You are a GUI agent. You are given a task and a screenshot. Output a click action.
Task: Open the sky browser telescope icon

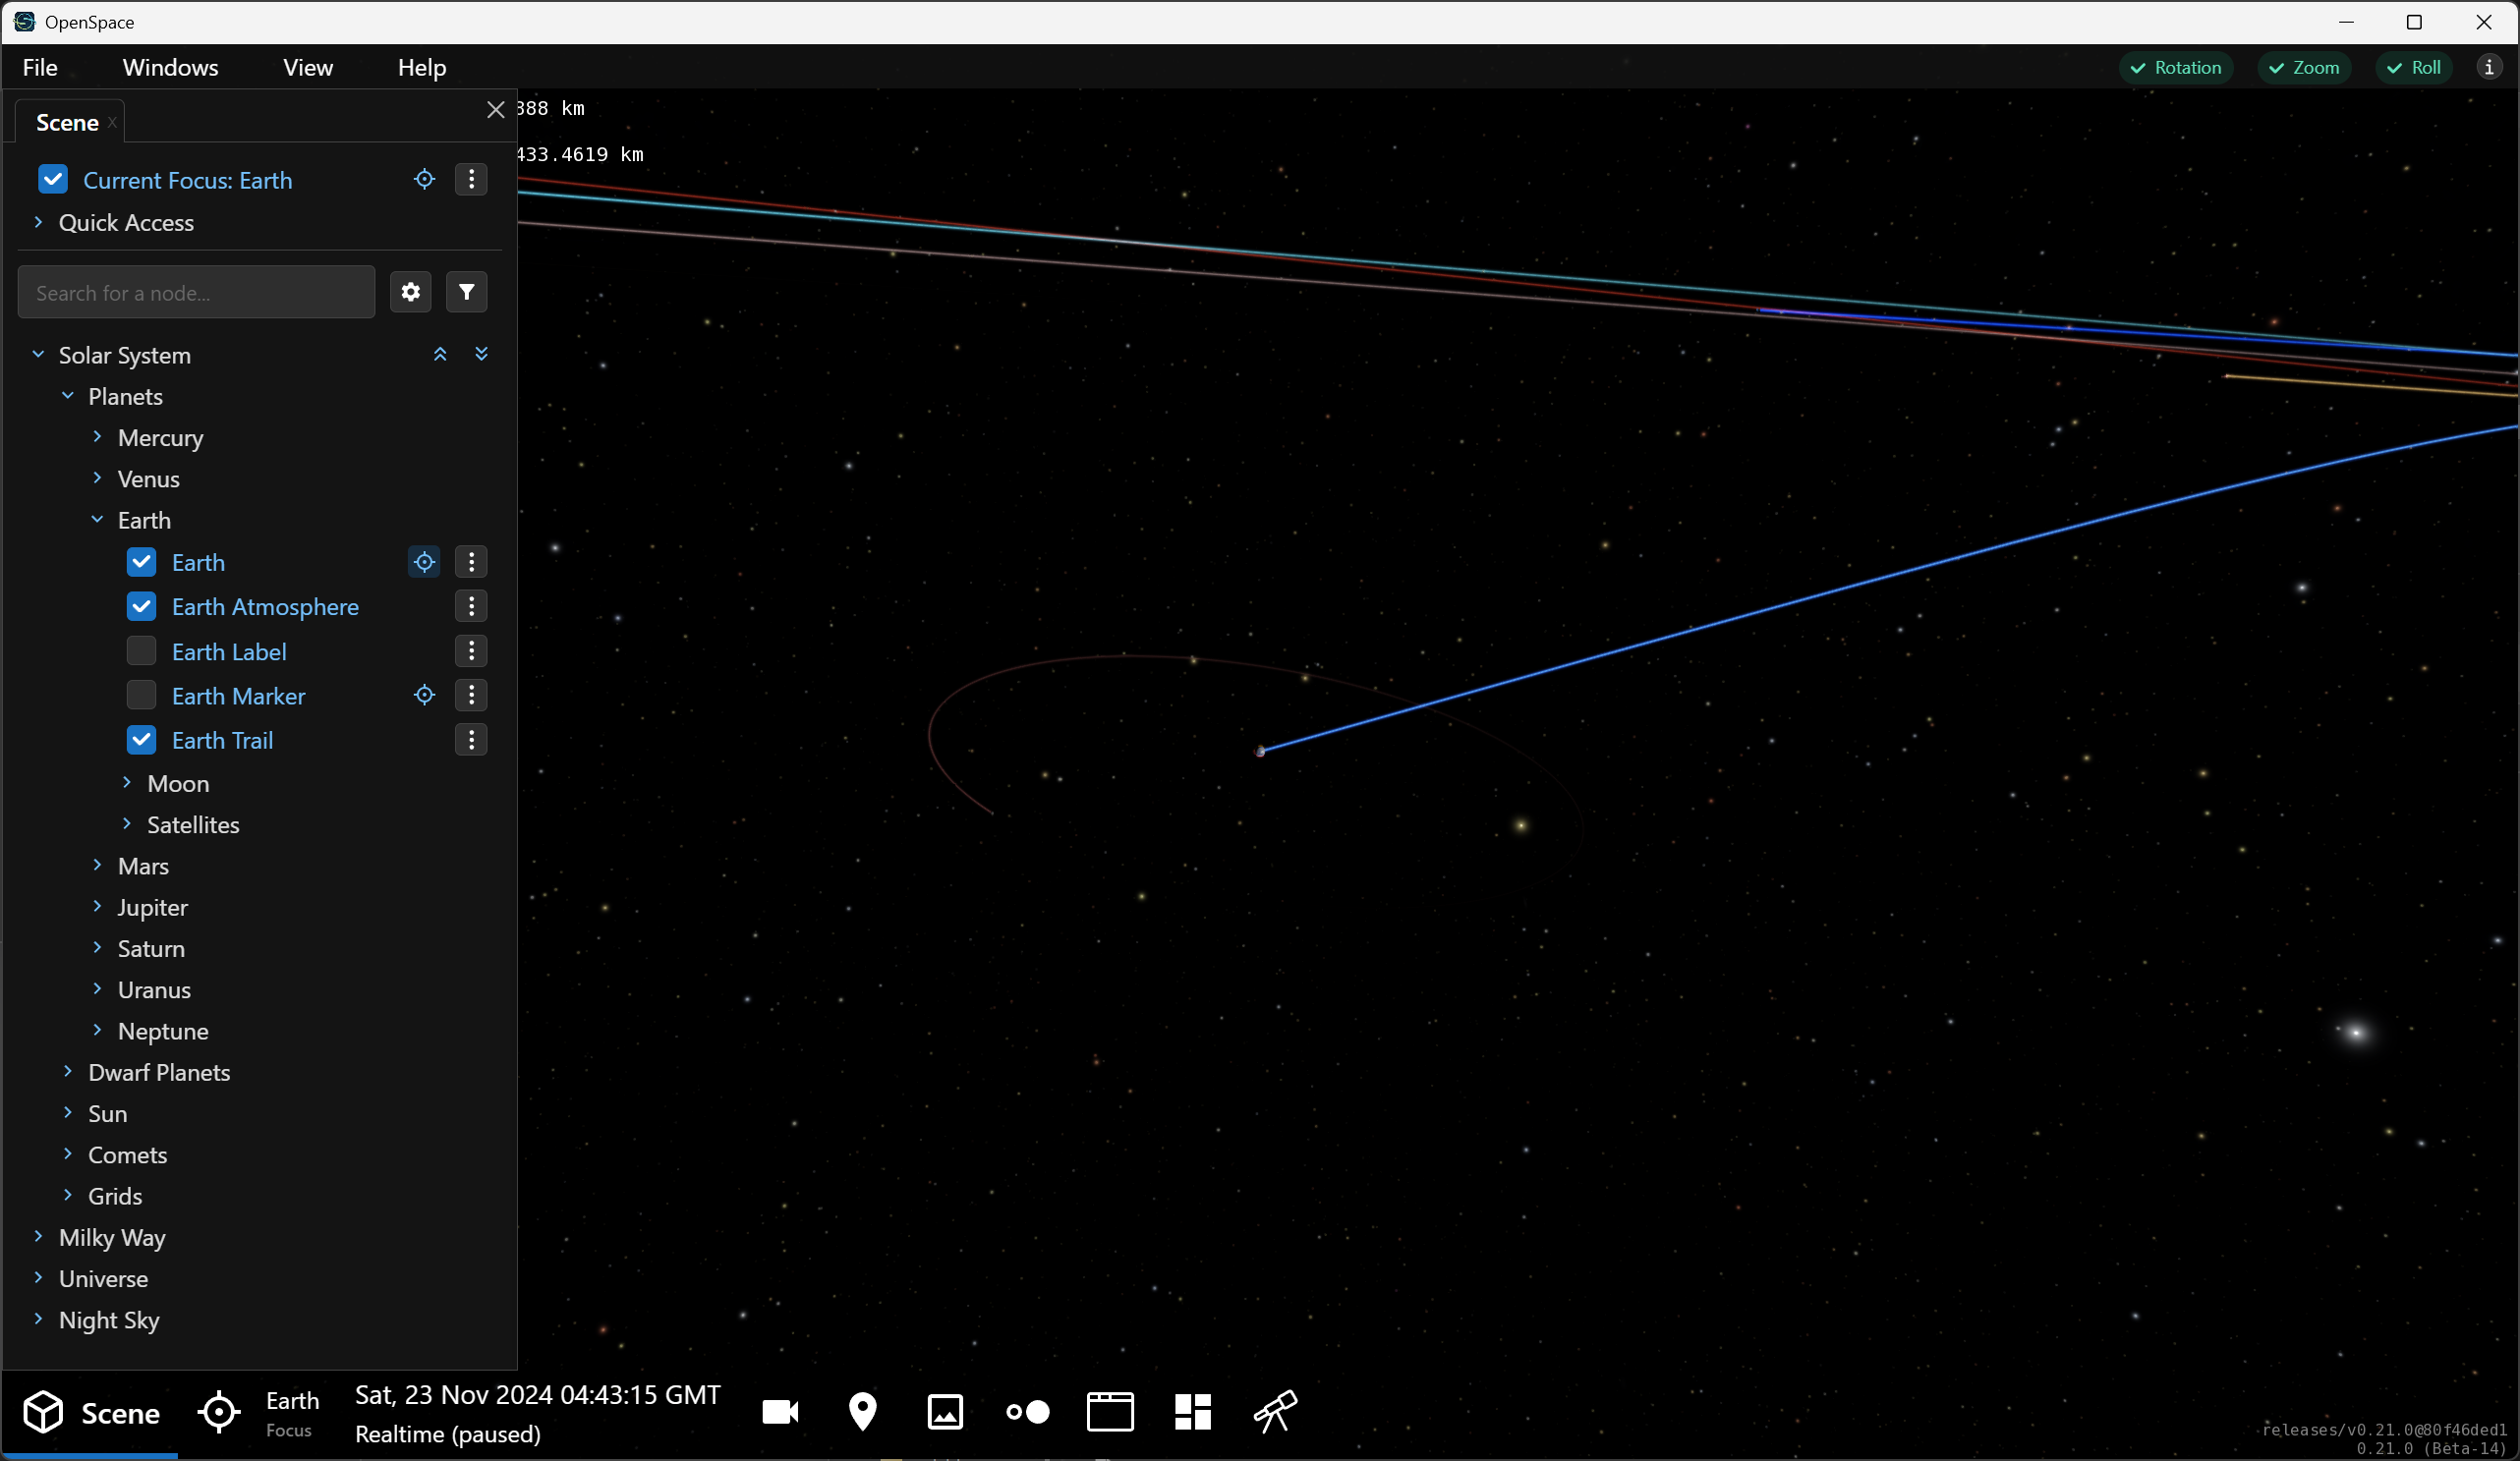[x=1275, y=1412]
